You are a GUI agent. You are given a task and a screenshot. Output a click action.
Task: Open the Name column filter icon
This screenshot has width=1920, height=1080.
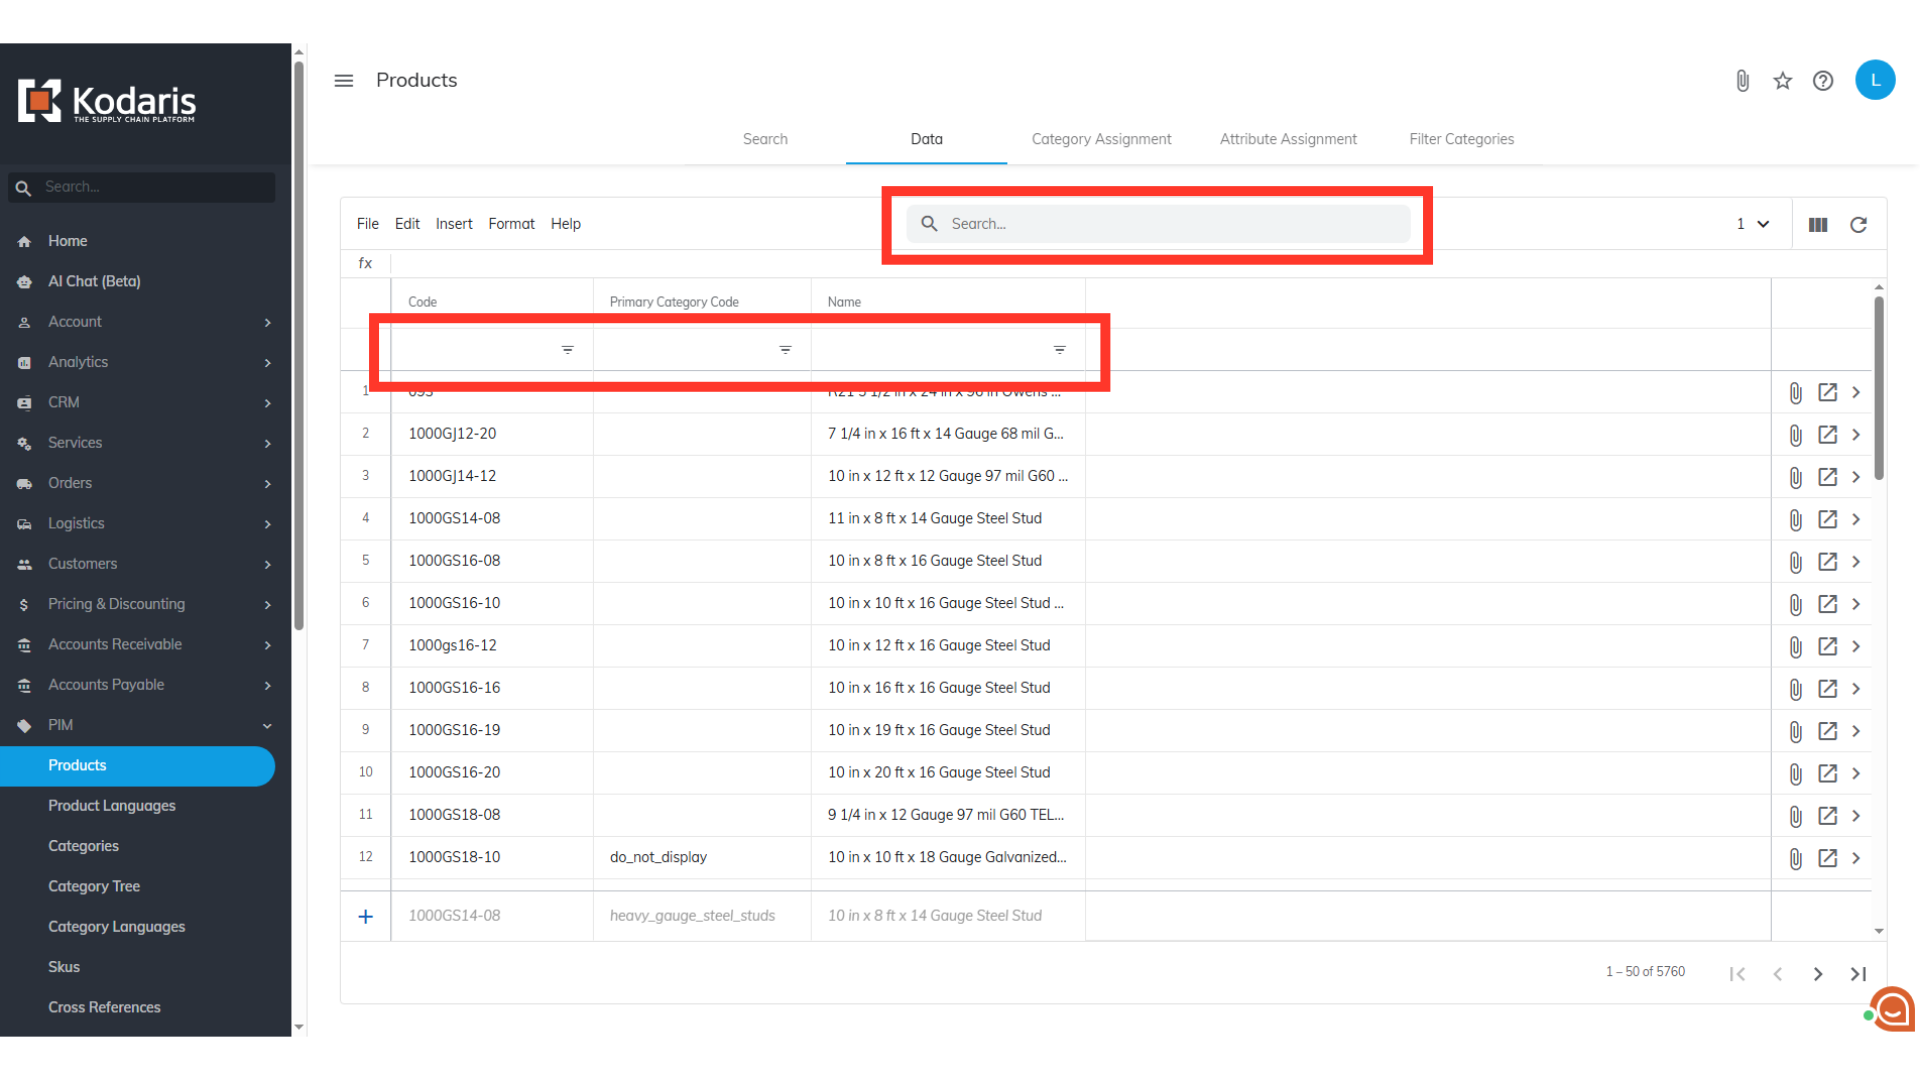click(x=1059, y=350)
